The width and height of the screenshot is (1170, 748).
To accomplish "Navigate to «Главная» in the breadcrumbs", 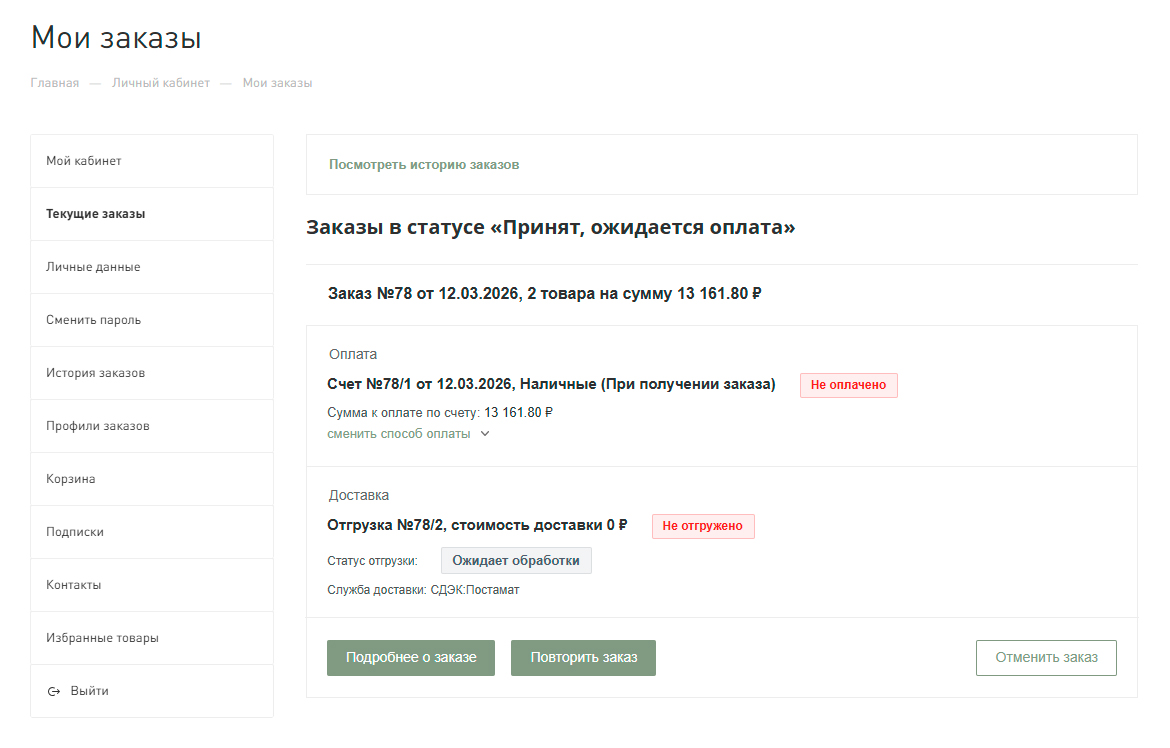I will click(x=53, y=82).
